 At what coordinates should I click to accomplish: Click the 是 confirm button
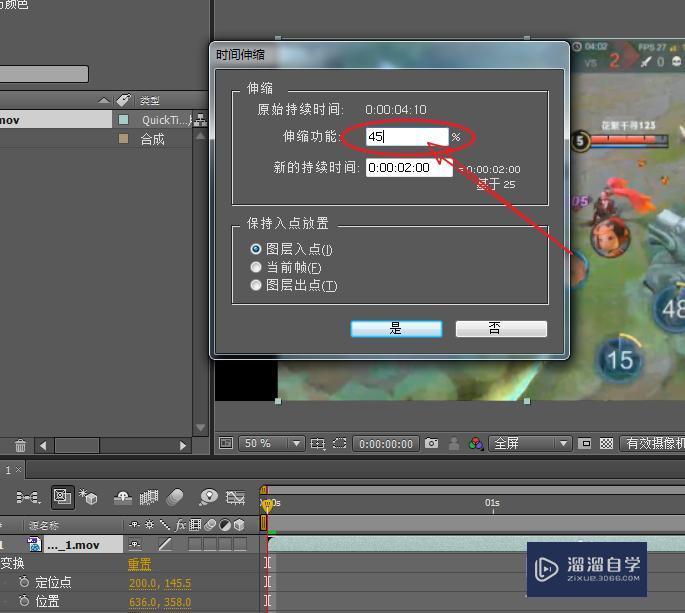396,329
